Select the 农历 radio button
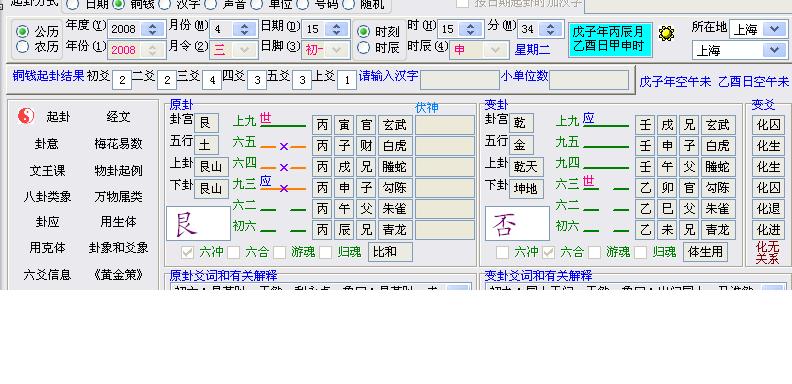Screen dimensions: 792x384 click(22, 47)
